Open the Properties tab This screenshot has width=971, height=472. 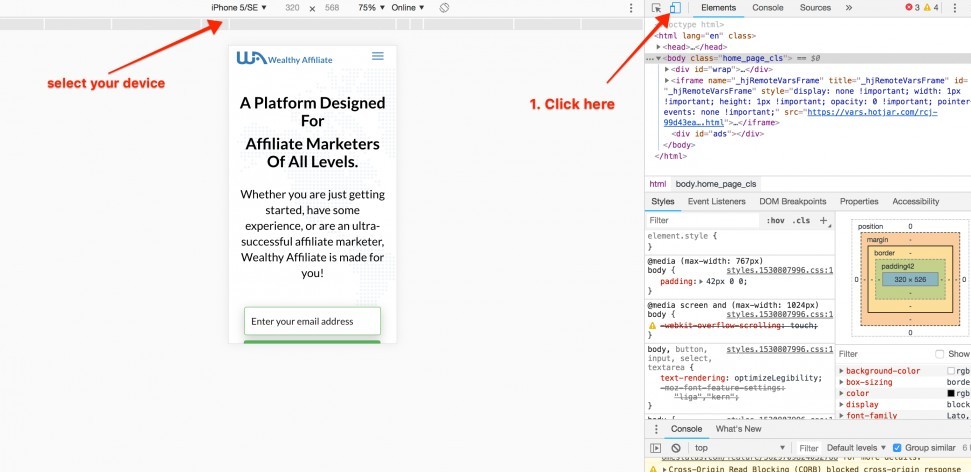[x=859, y=201]
